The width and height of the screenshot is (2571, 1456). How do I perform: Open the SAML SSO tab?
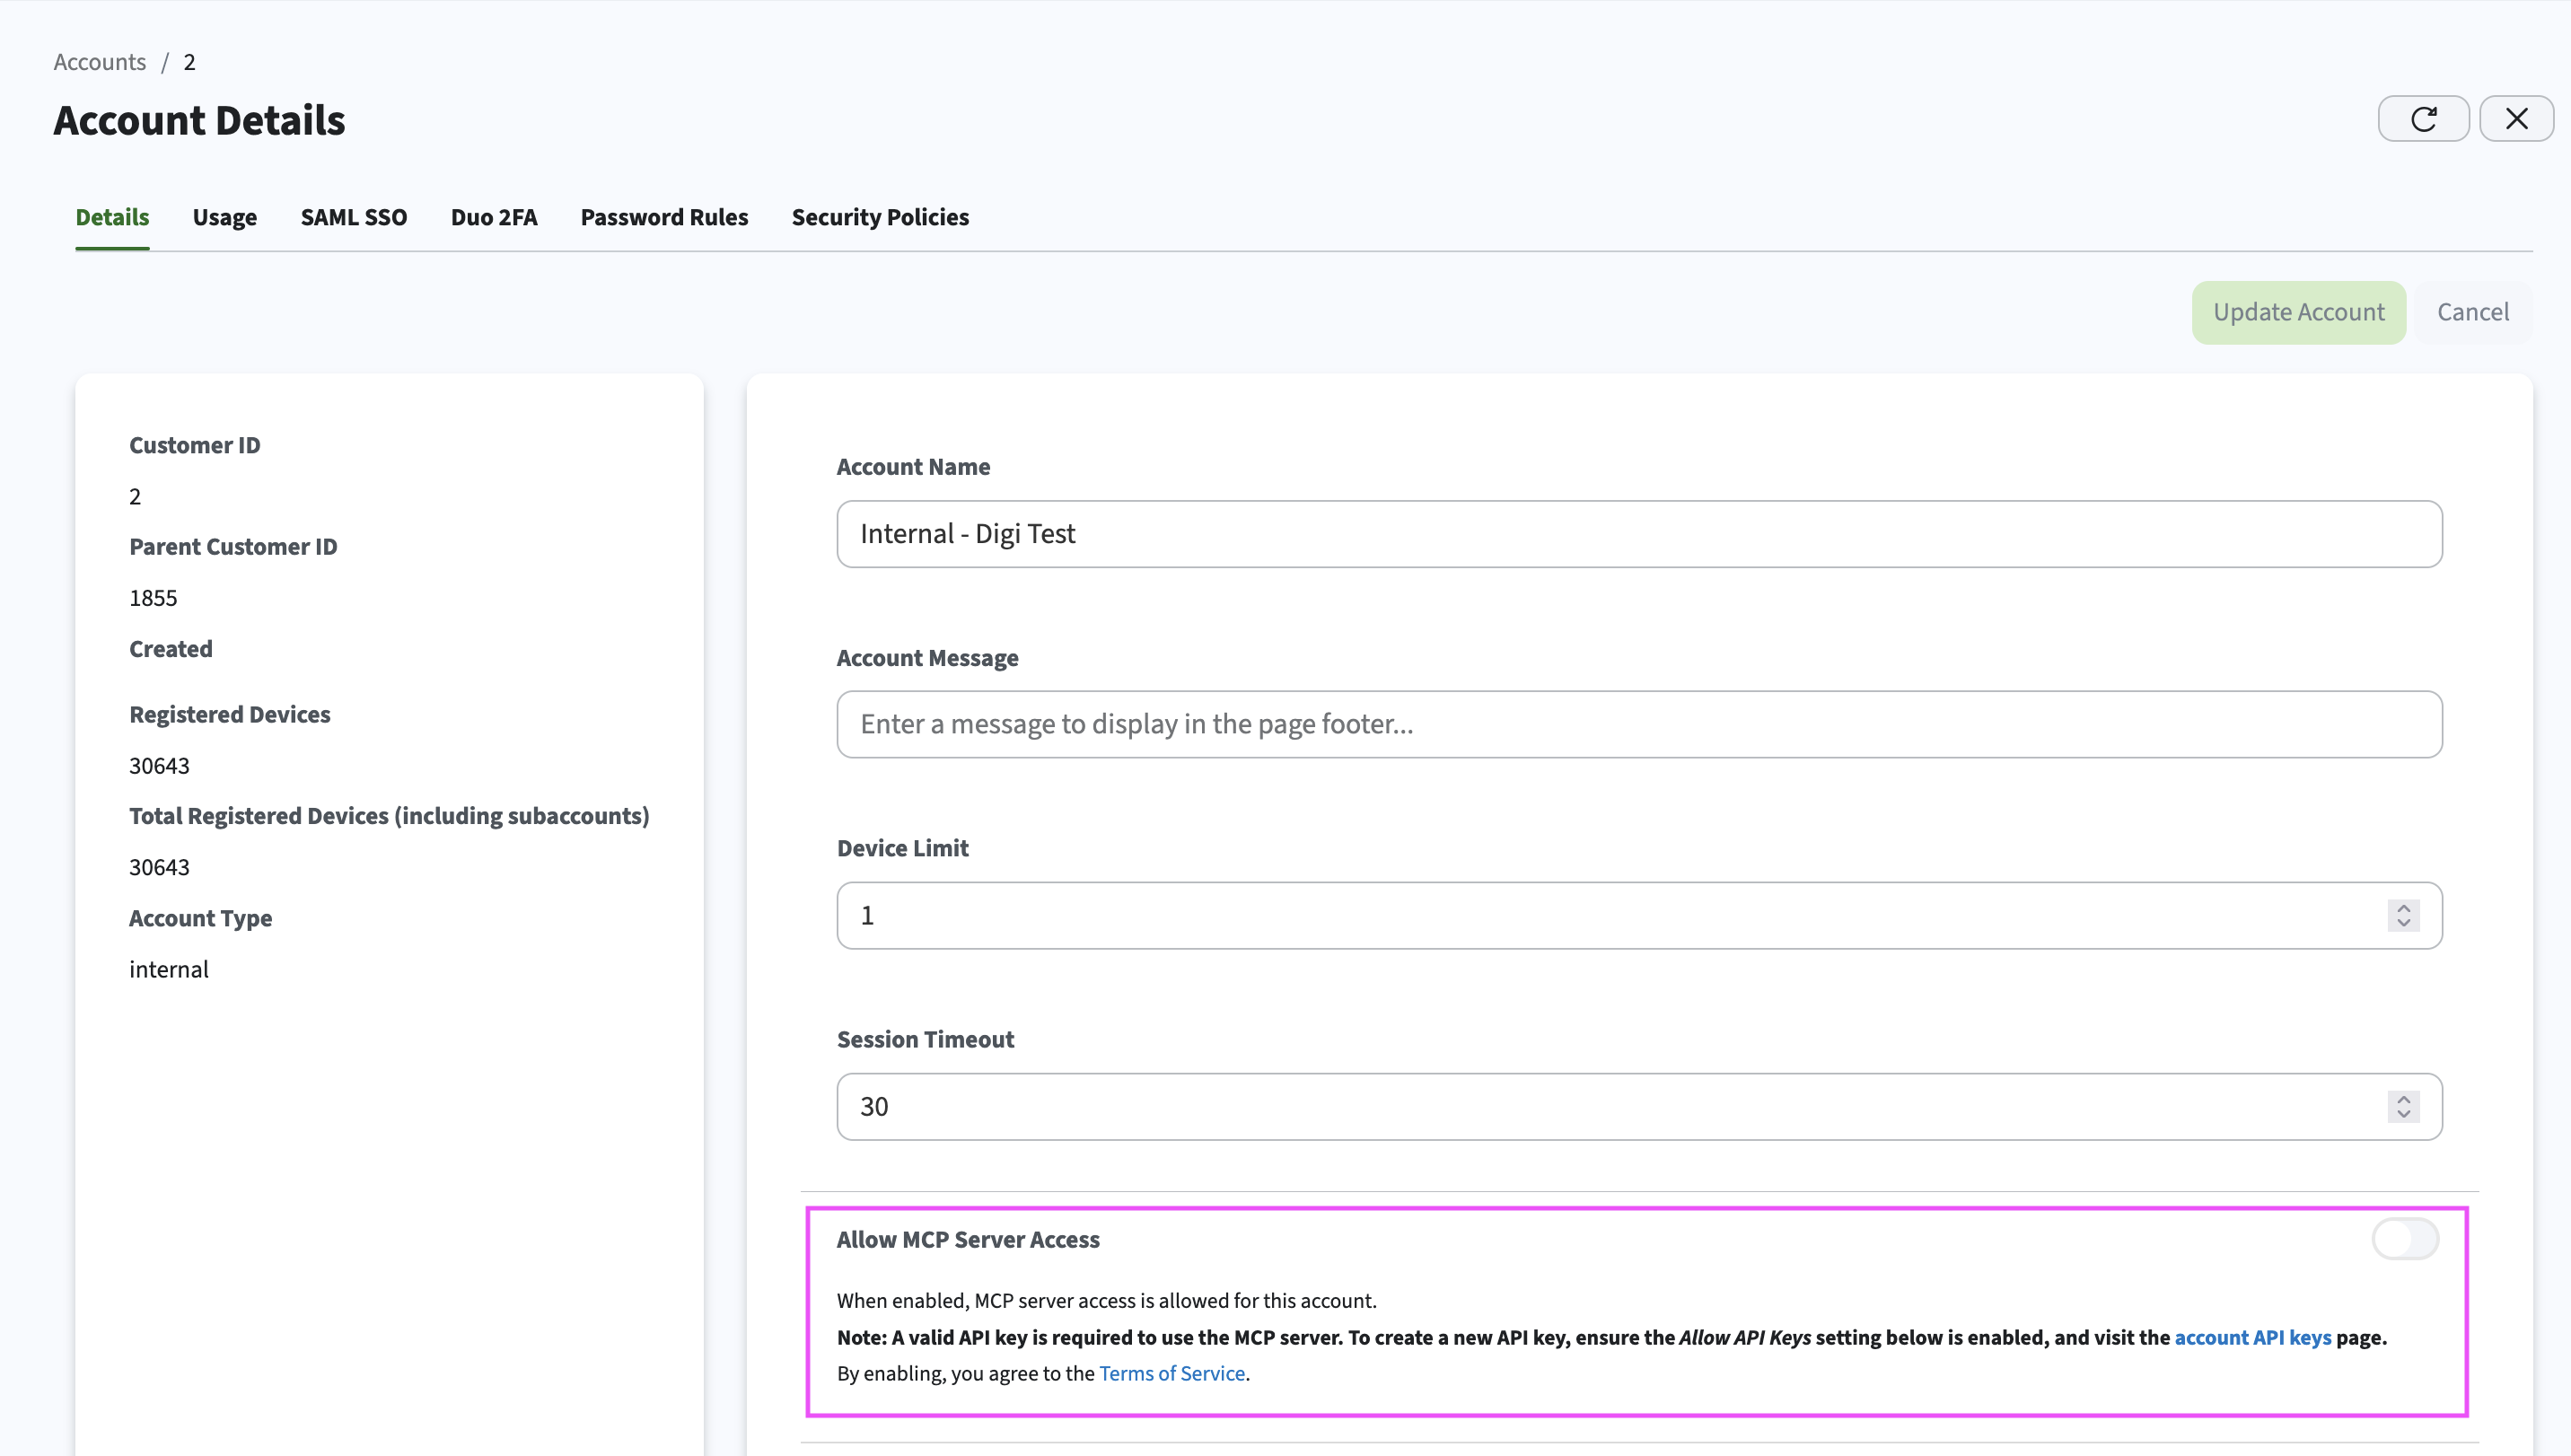pos(354,217)
